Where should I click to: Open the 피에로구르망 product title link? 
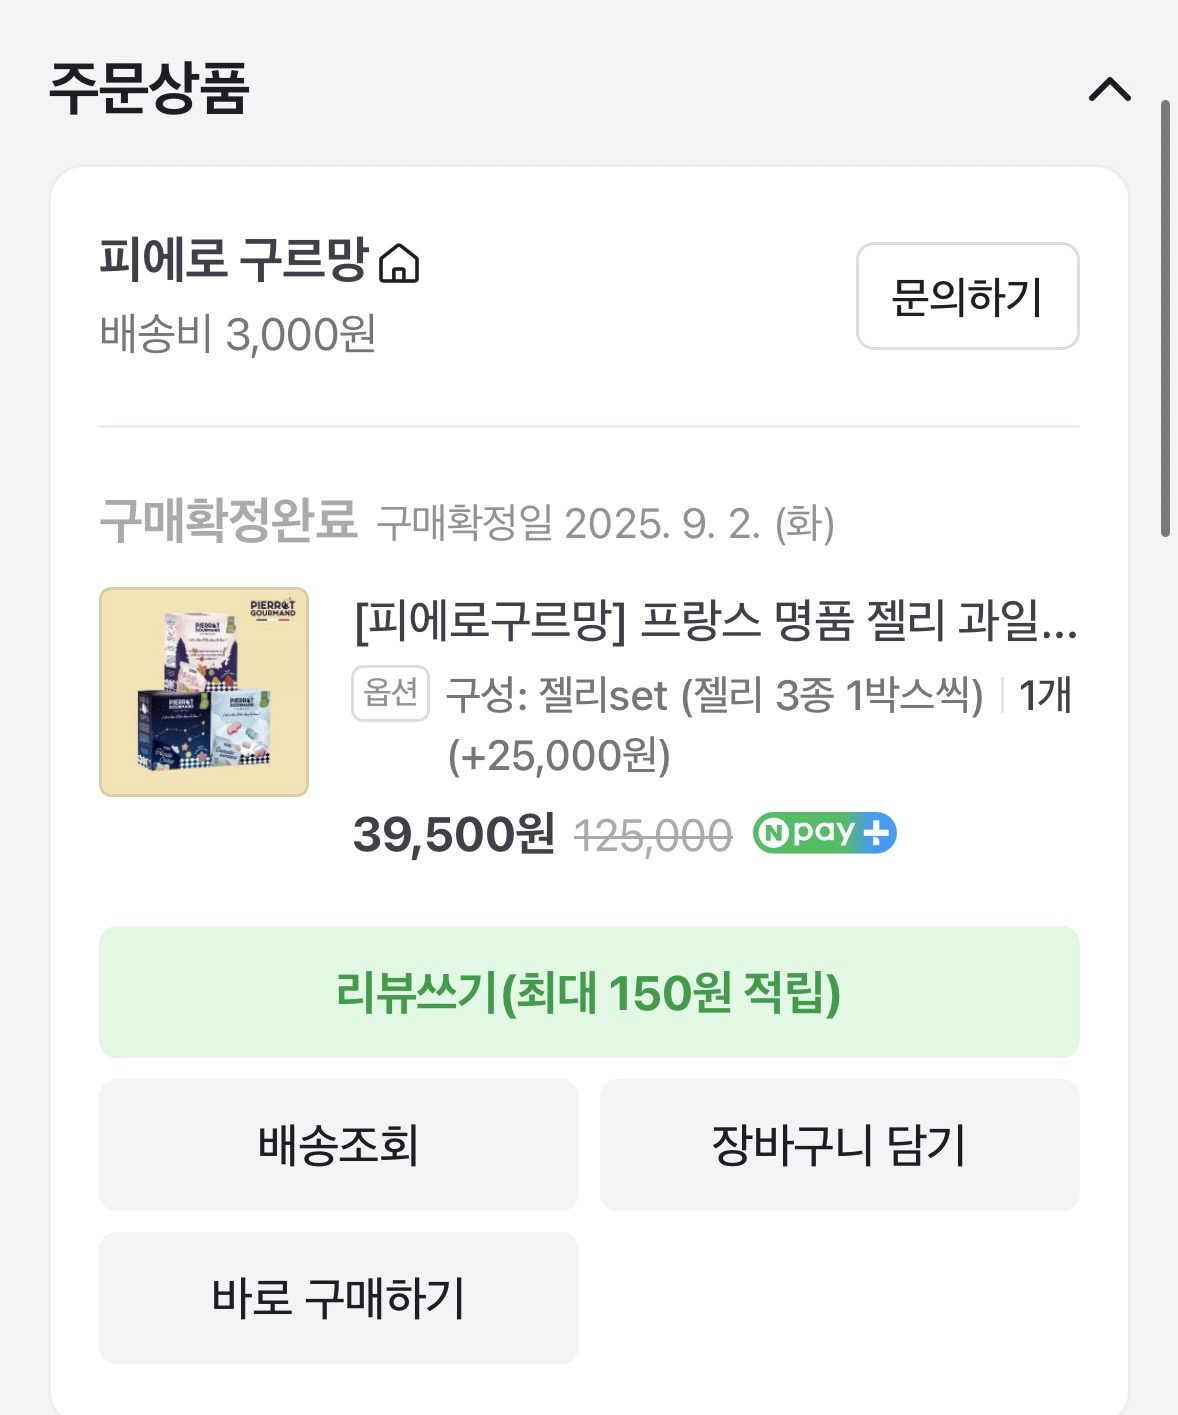point(716,620)
